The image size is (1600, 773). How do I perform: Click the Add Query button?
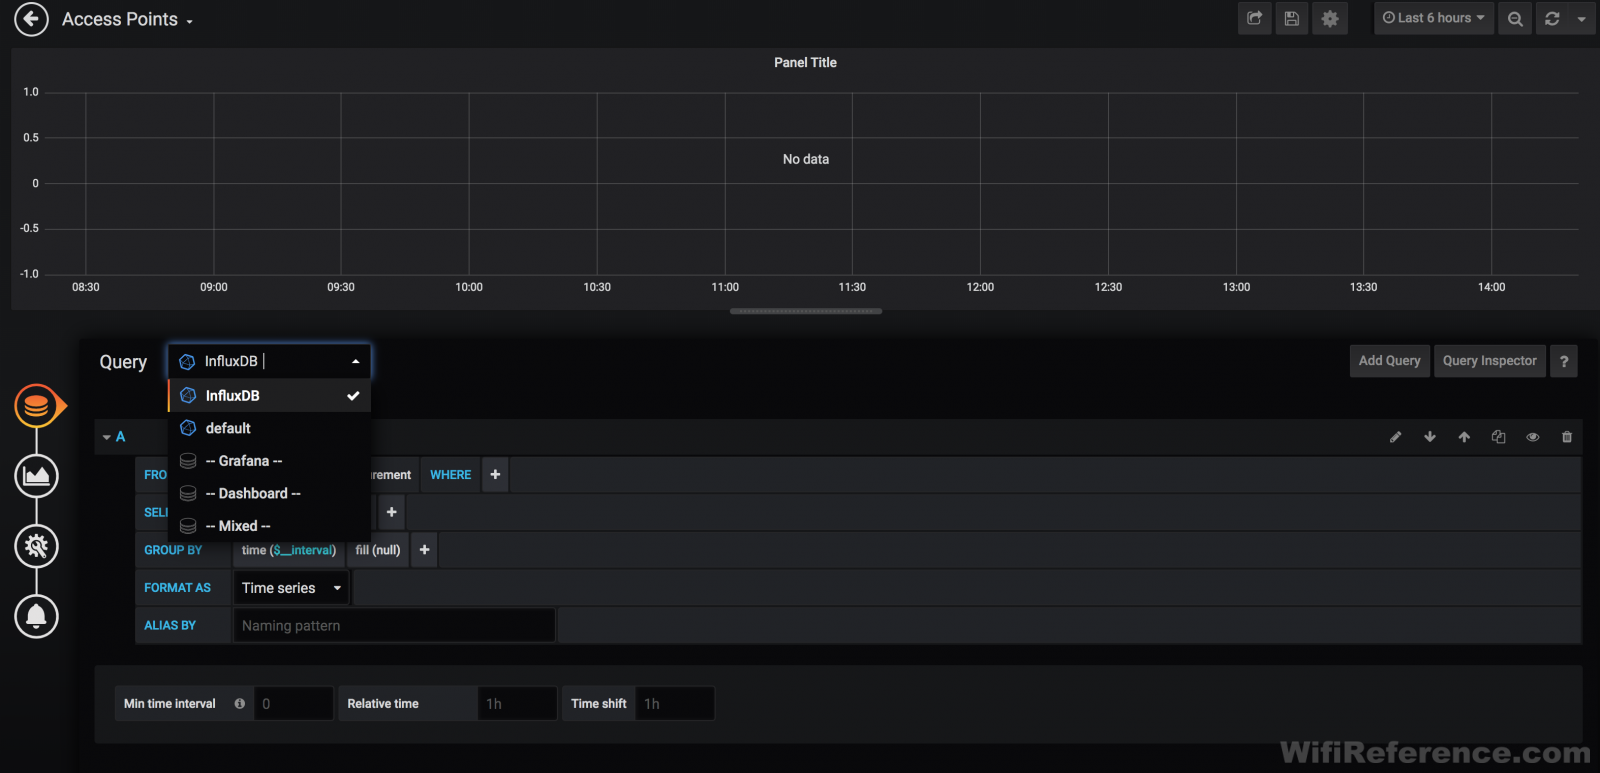pyautogui.click(x=1389, y=361)
